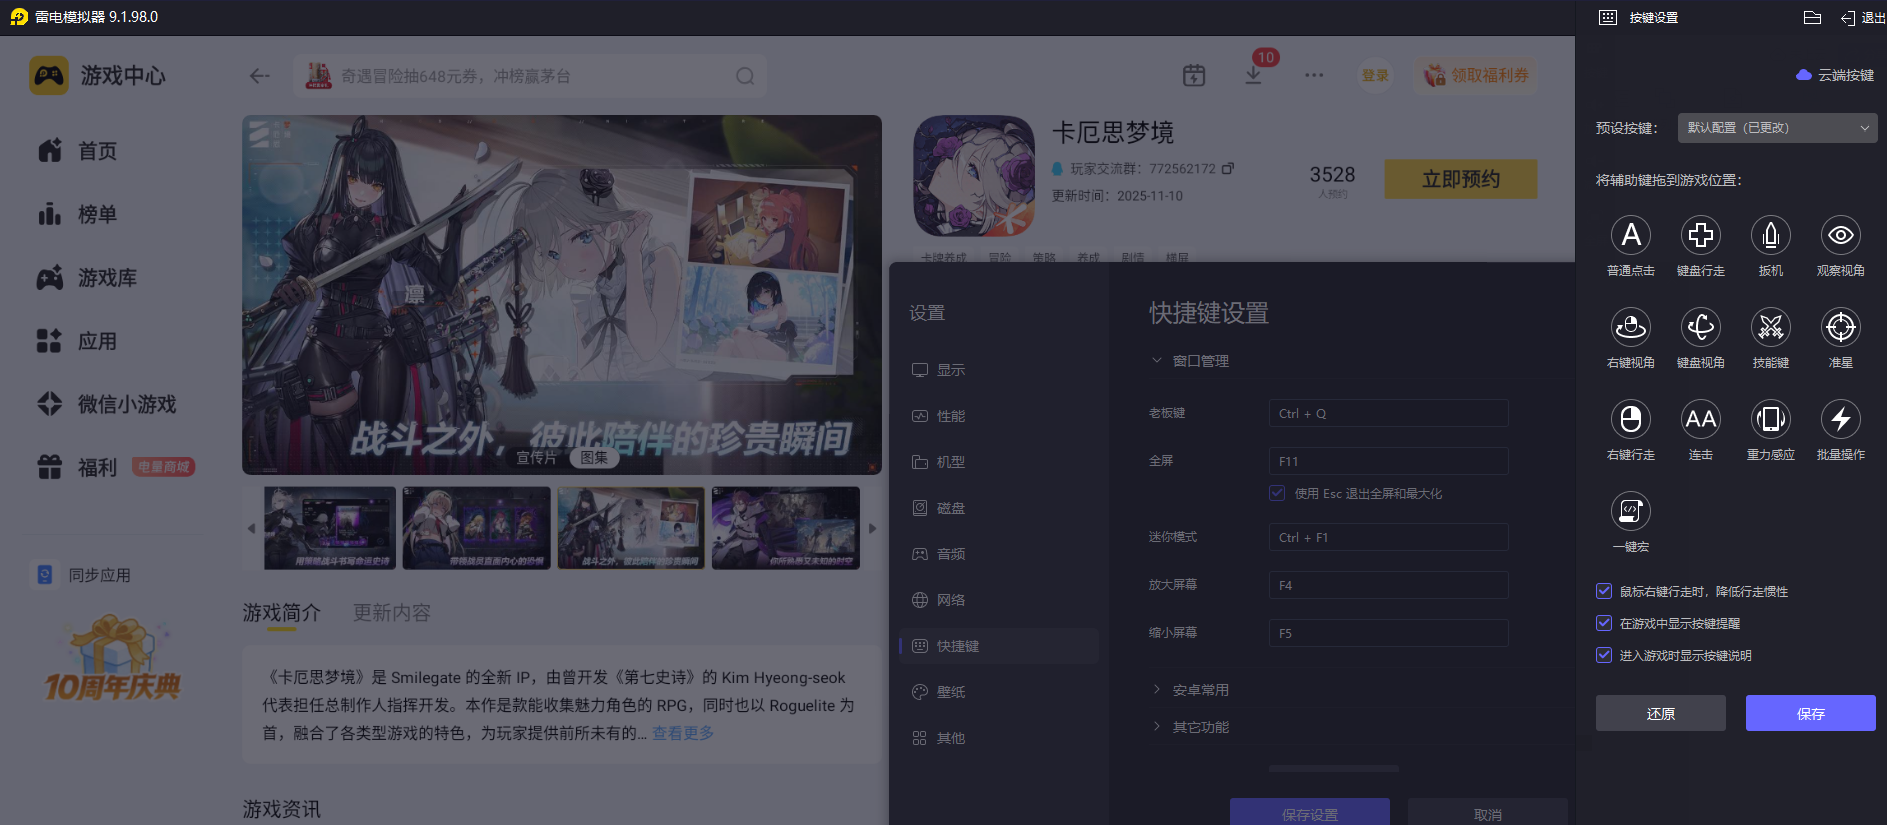This screenshot has height=825, width=1887.
Task: Toggle 鼠标右键行走时降低行走惯性 checkbox
Action: (x=1604, y=591)
